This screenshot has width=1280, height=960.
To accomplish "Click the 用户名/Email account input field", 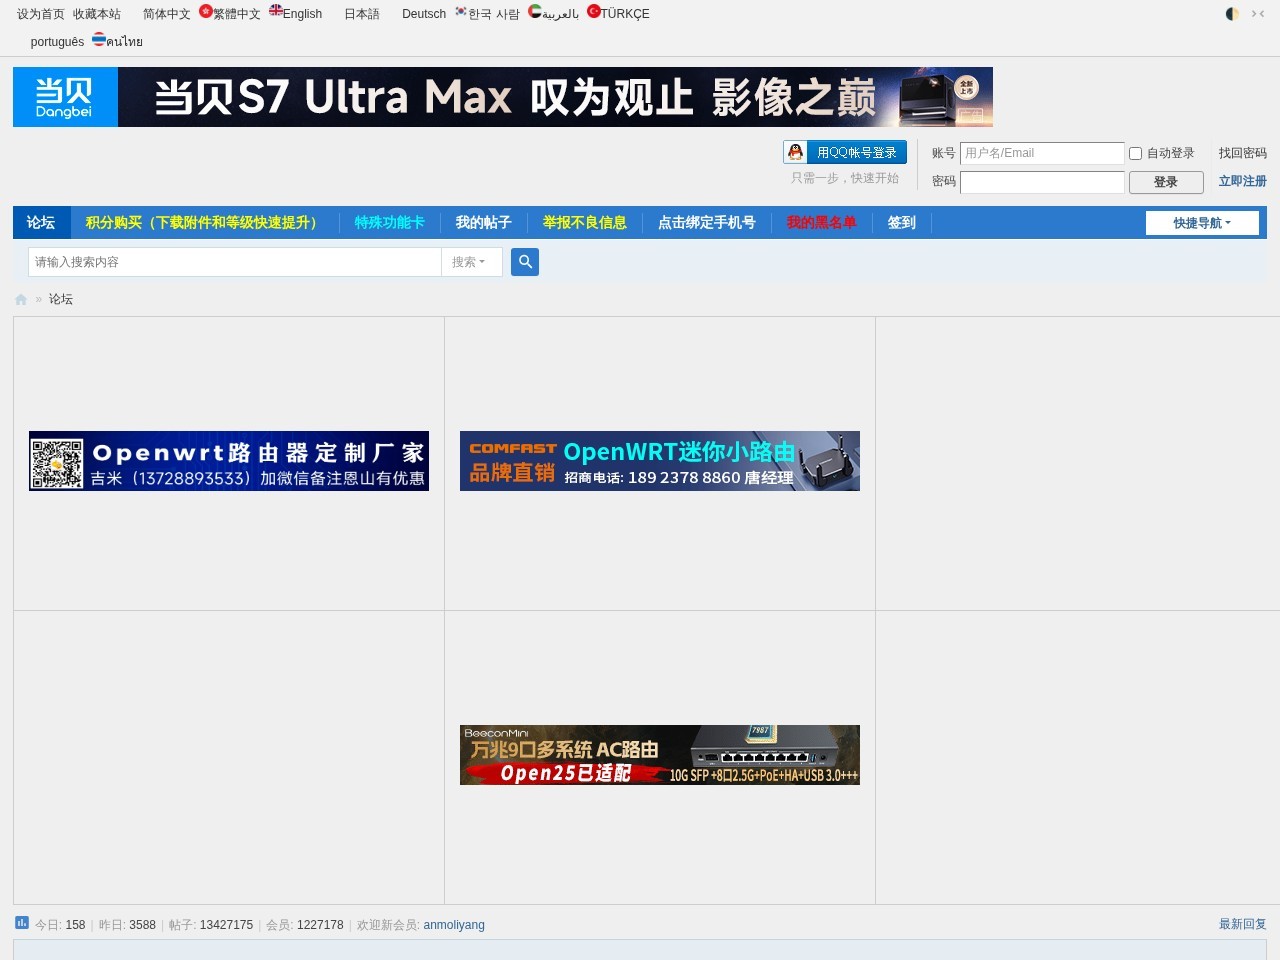I will tap(1041, 153).
